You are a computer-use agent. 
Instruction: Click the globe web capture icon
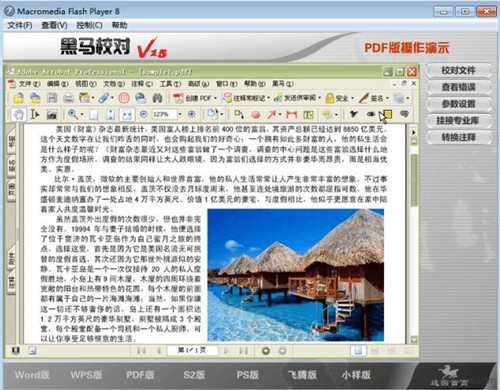click(x=140, y=98)
